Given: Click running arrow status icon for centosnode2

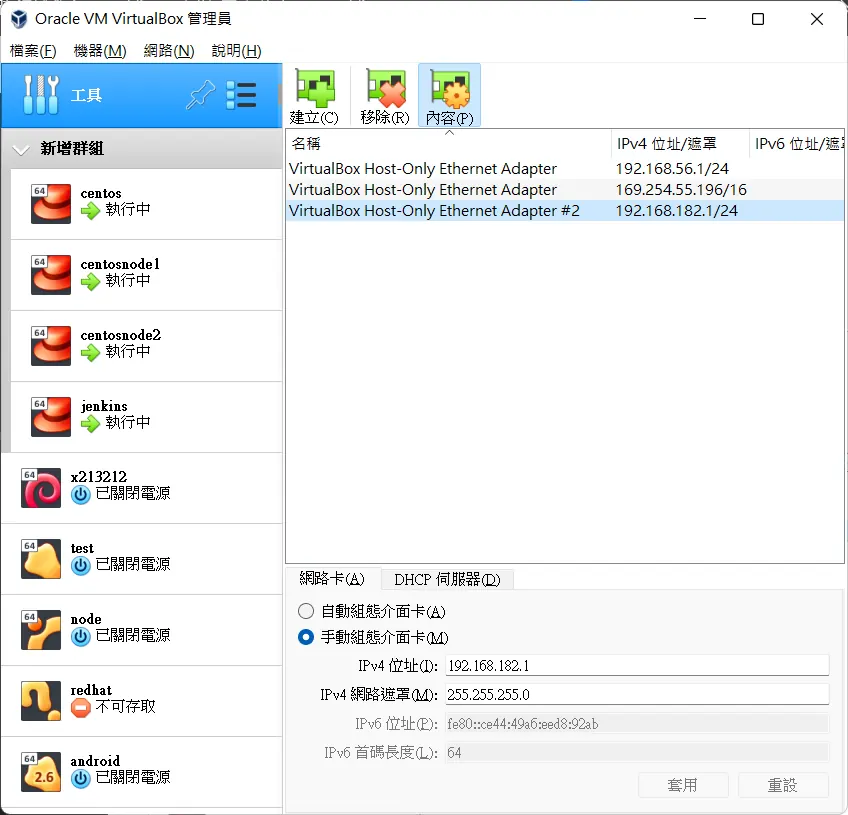Looking at the screenshot, I should [x=90, y=352].
